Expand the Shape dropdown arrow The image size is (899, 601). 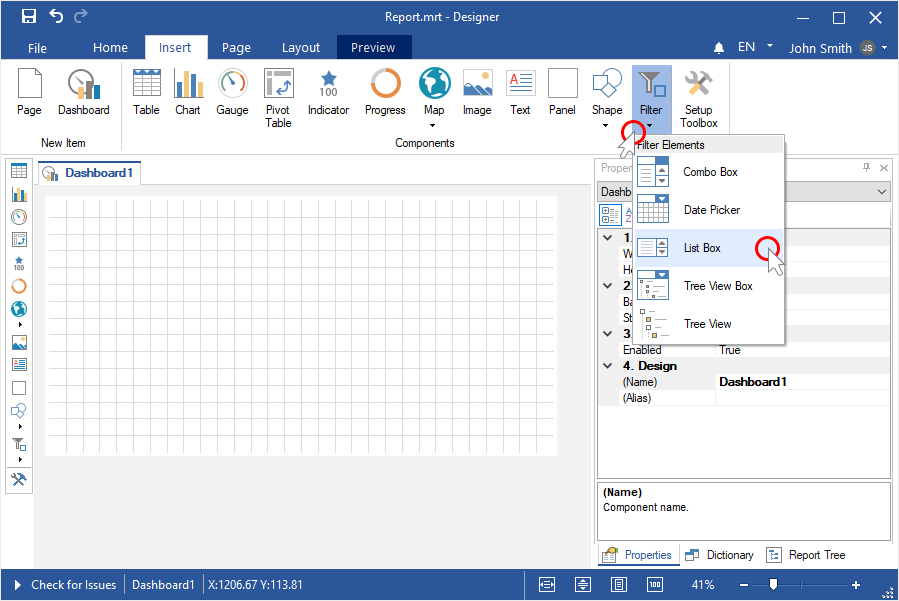click(x=606, y=126)
